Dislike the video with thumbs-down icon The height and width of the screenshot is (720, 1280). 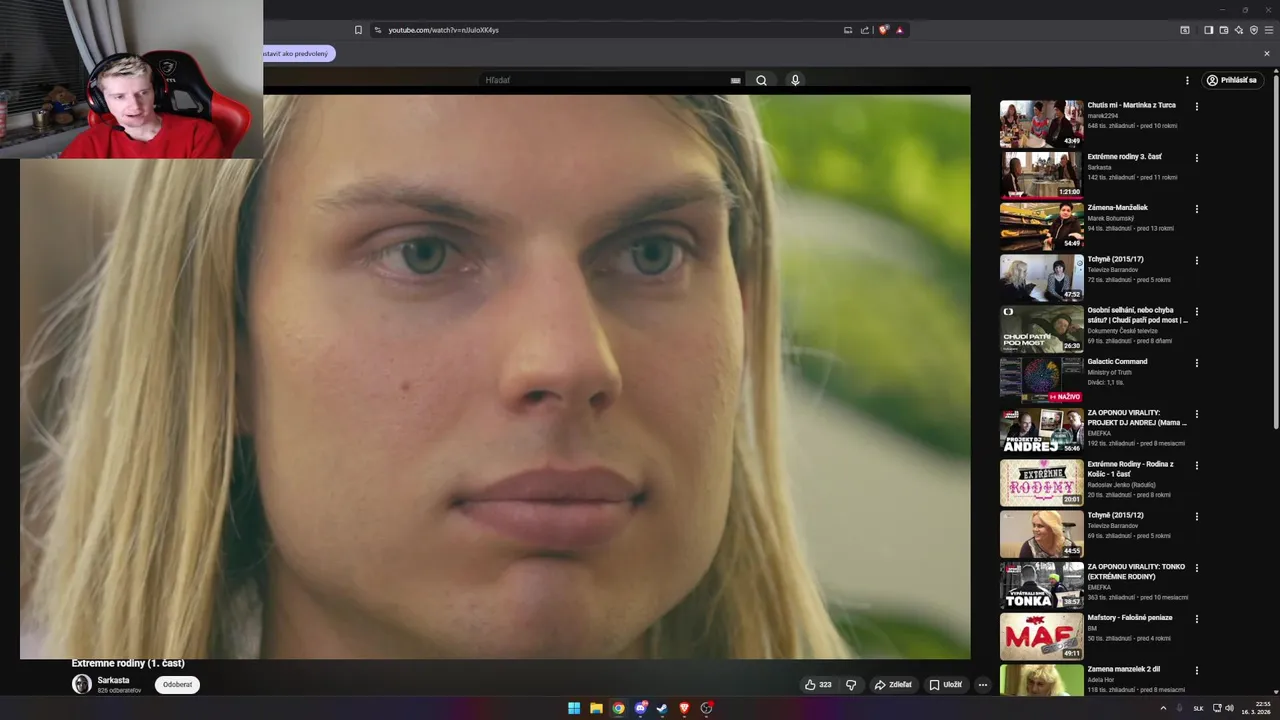tap(851, 685)
